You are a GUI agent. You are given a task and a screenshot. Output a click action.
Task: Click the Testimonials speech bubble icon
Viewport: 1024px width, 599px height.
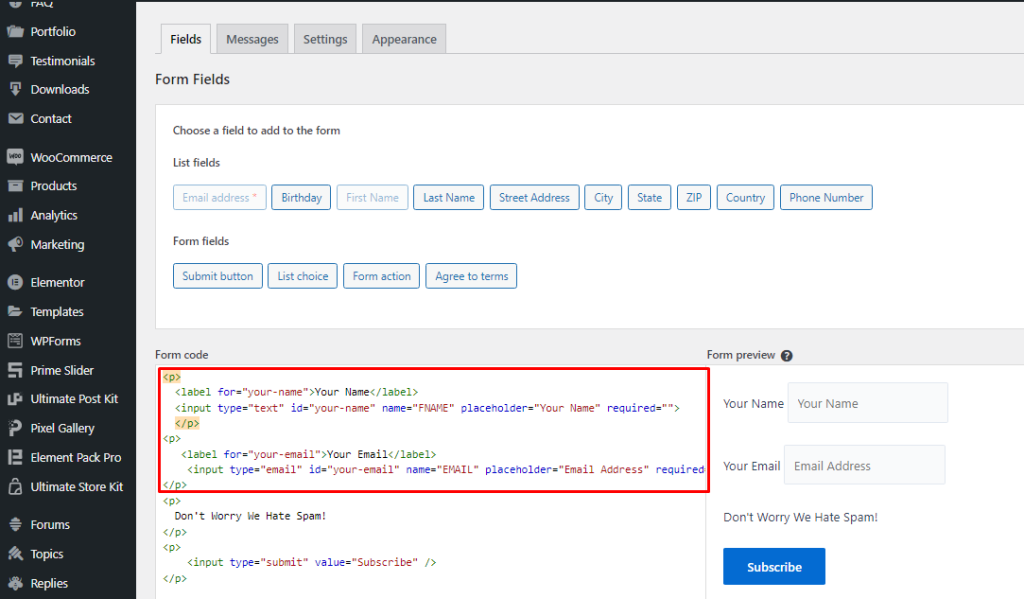[x=15, y=61]
